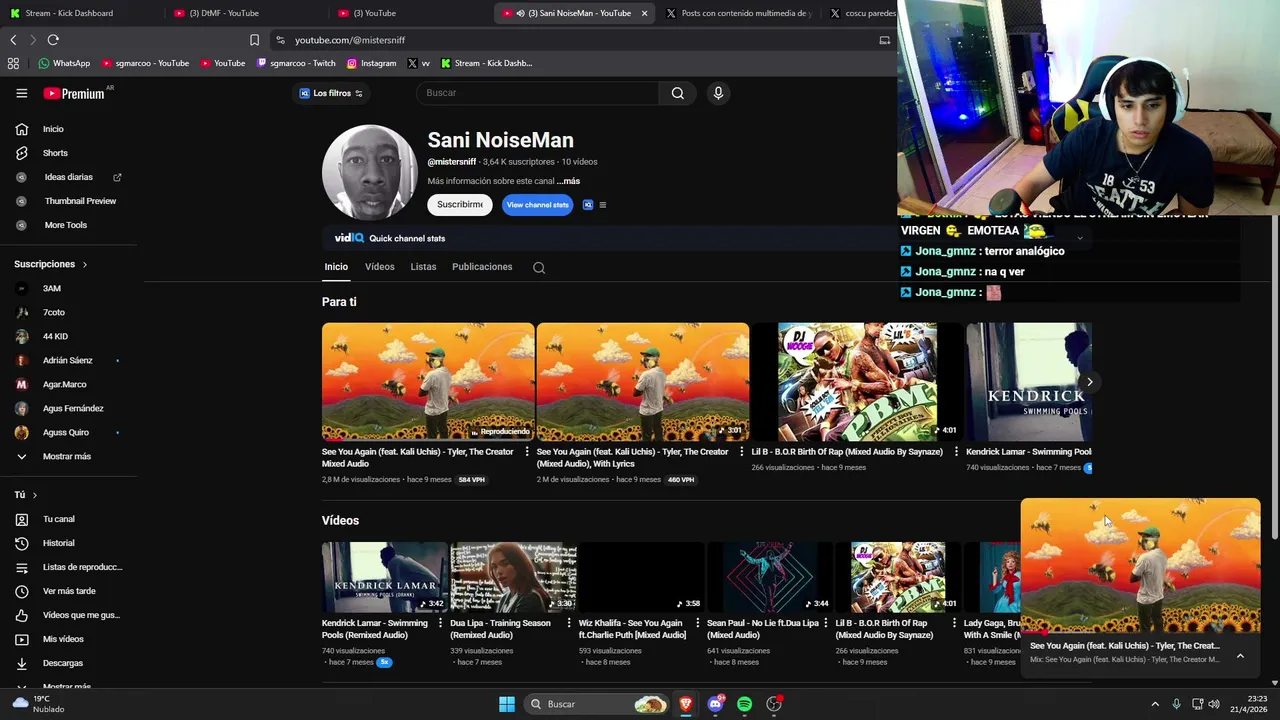Open Los filtros vidIQ toggle
The image size is (1280, 720).
(332, 93)
